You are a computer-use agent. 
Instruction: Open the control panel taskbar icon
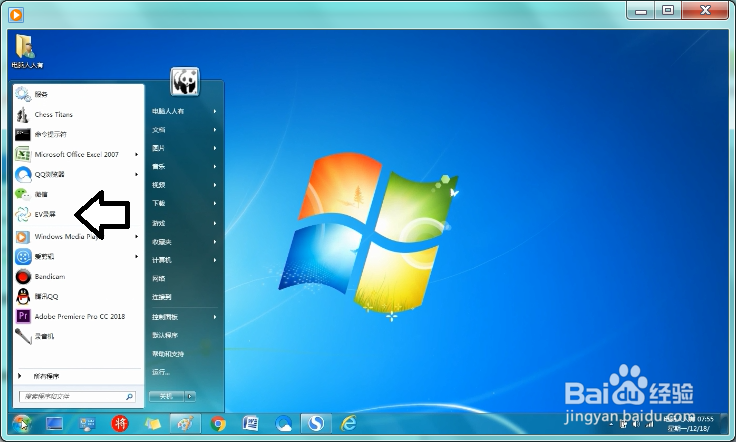pyautogui.click(x=87, y=424)
